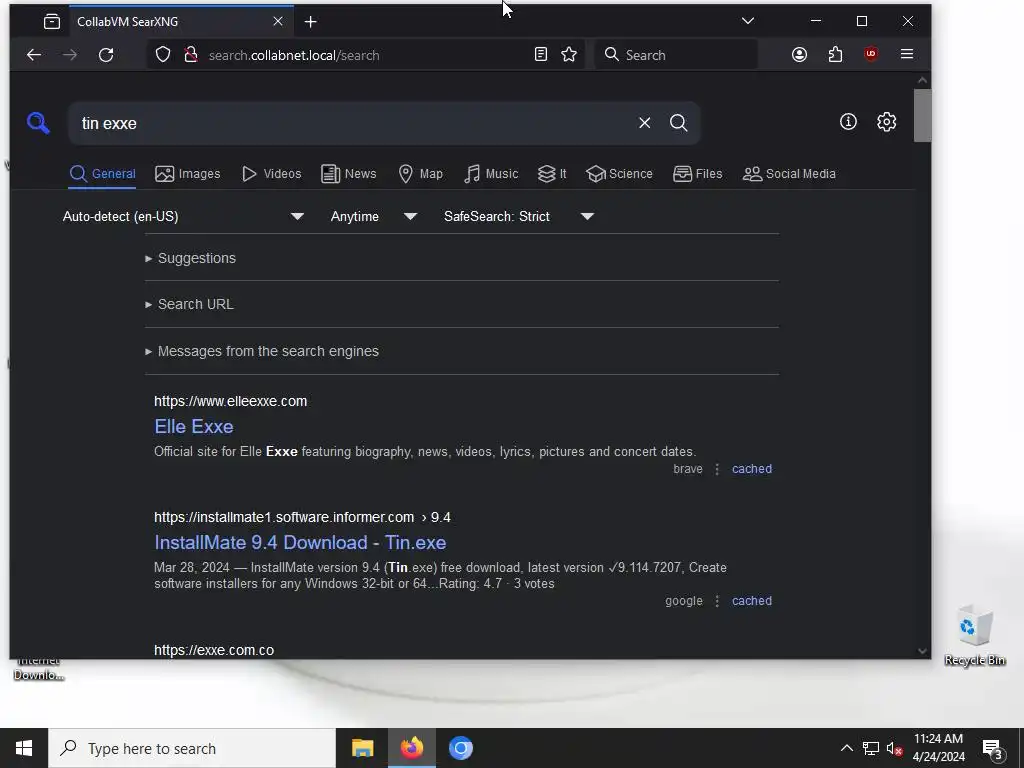This screenshot has height=768, width=1024.
Task: Click the Firefox taskbar icon
Action: 411,748
